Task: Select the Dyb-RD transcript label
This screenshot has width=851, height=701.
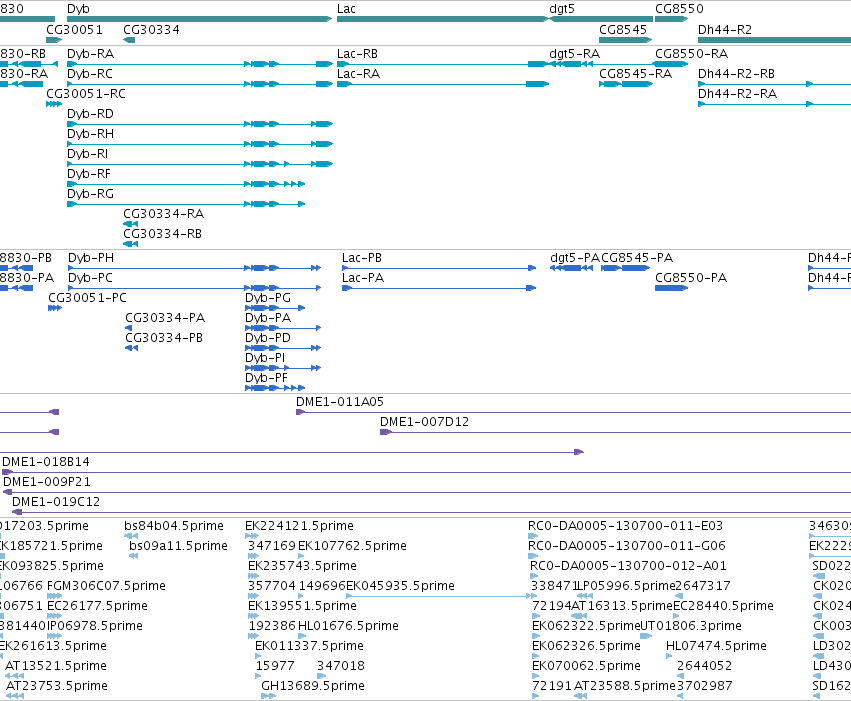Action: coord(90,114)
